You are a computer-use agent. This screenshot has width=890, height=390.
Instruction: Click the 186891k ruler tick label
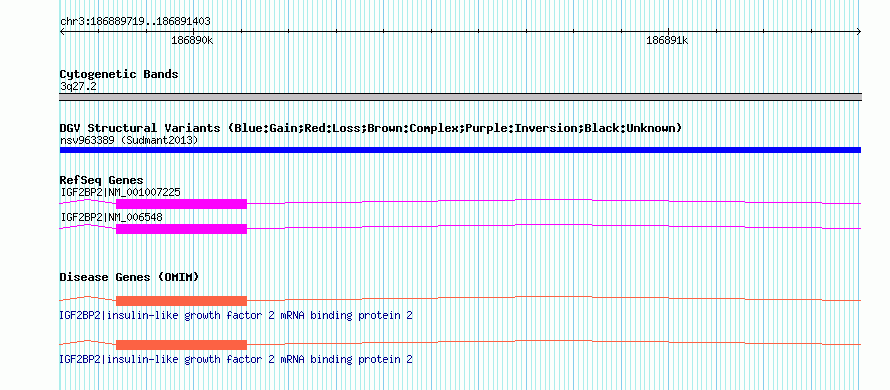point(668,40)
